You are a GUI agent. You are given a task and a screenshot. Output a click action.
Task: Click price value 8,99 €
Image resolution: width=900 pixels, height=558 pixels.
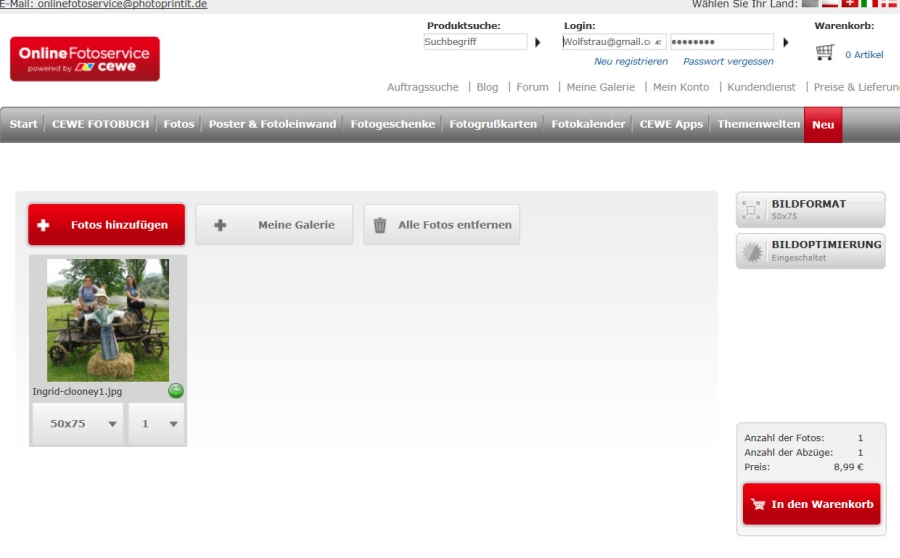848,467
